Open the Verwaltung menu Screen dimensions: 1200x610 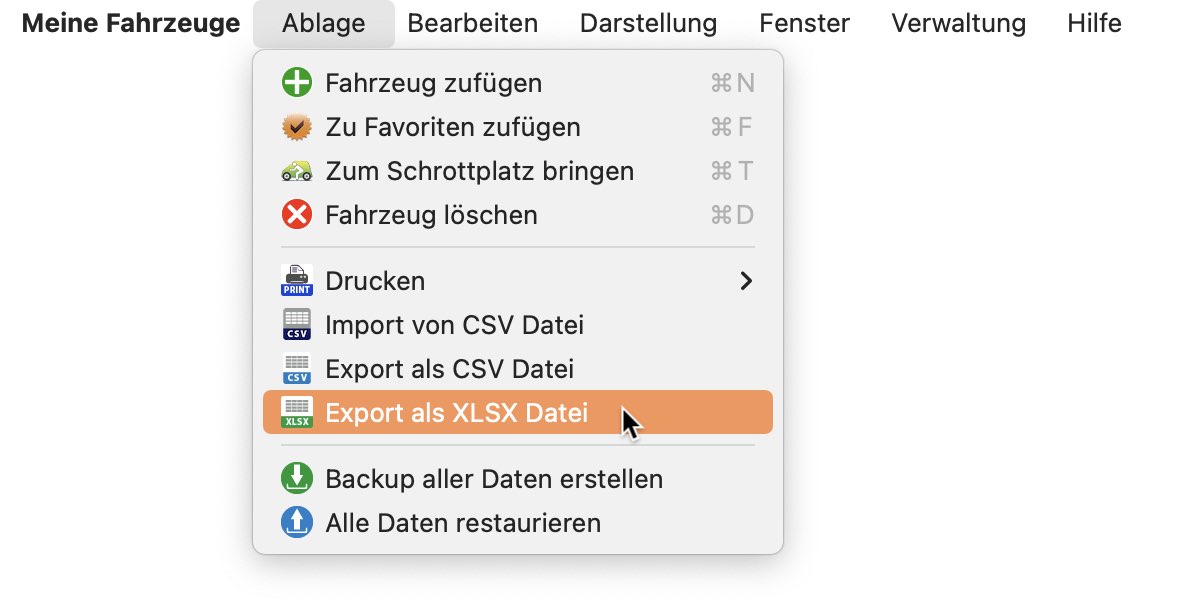click(959, 23)
